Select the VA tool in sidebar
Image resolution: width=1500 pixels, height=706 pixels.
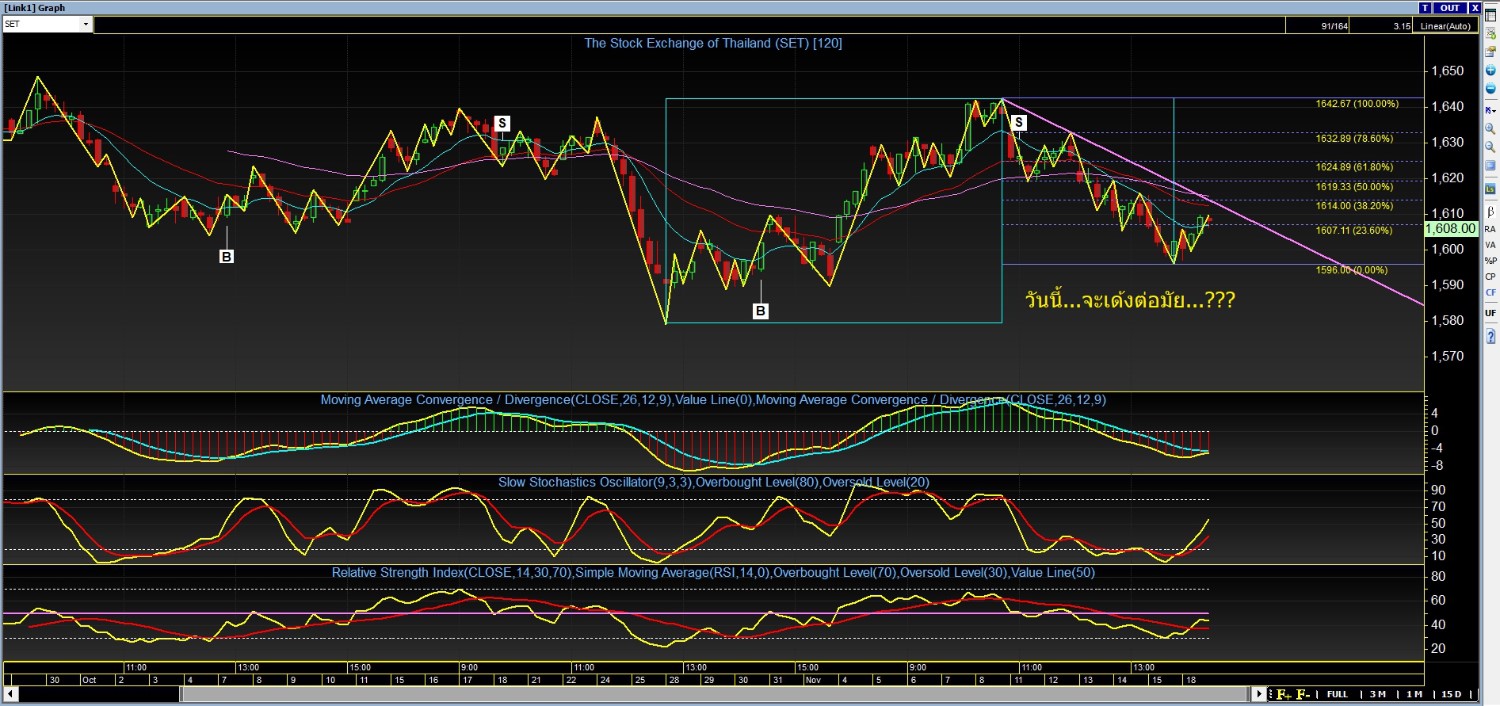click(x=1490, y=245)
